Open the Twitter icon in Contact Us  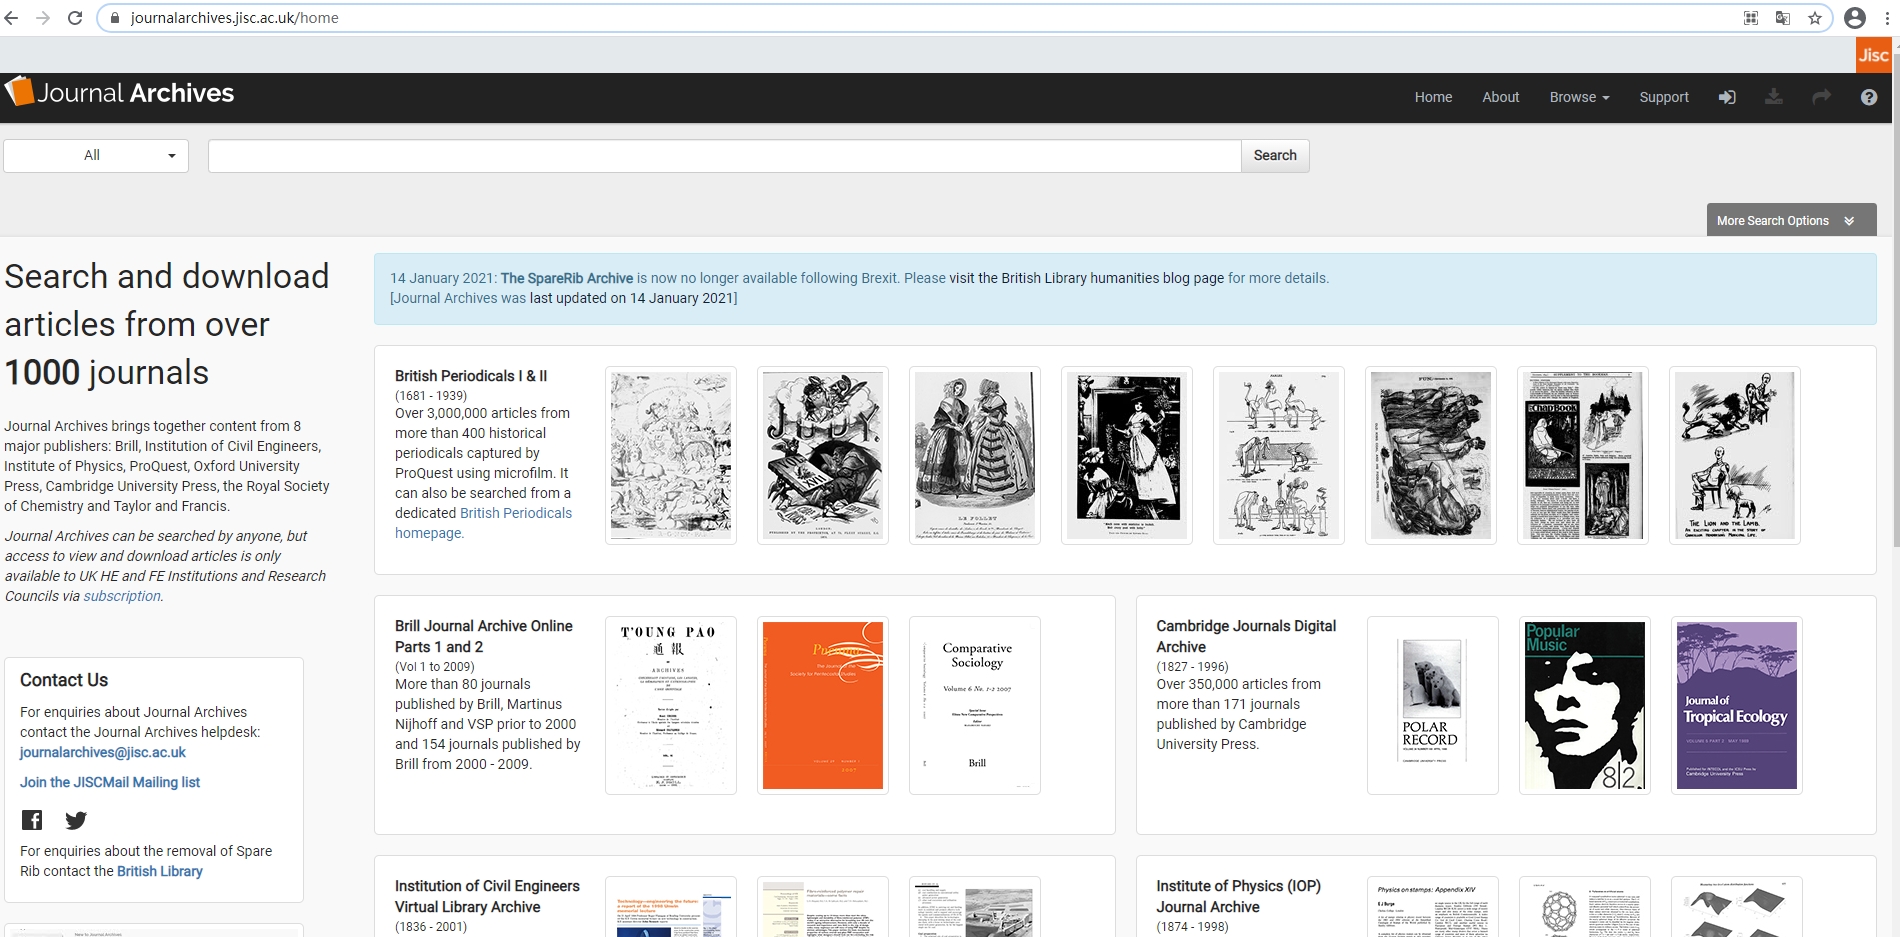pos(76,820)
